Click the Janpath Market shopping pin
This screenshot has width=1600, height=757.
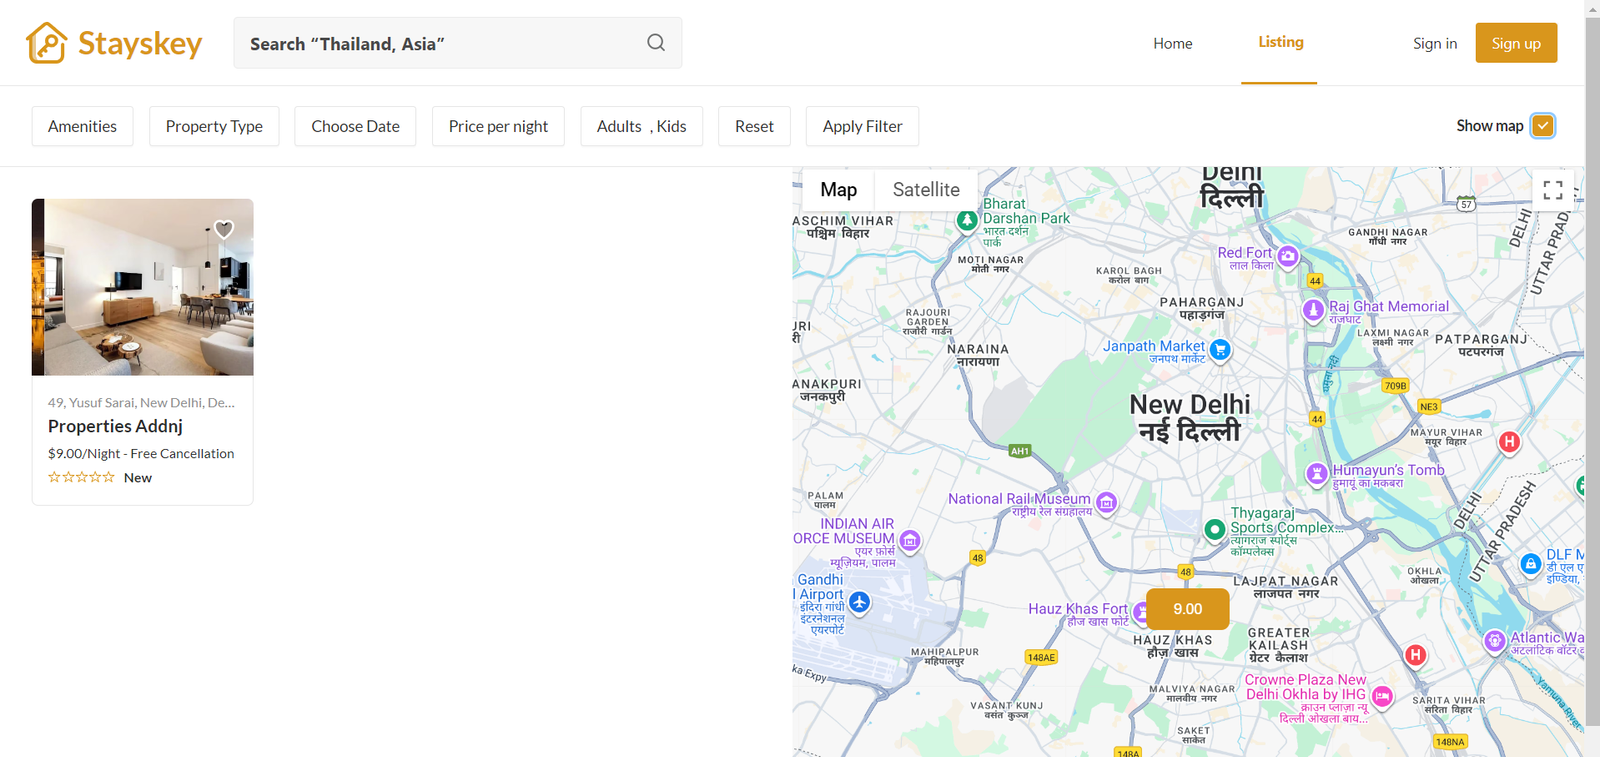tap(1219, 349)
